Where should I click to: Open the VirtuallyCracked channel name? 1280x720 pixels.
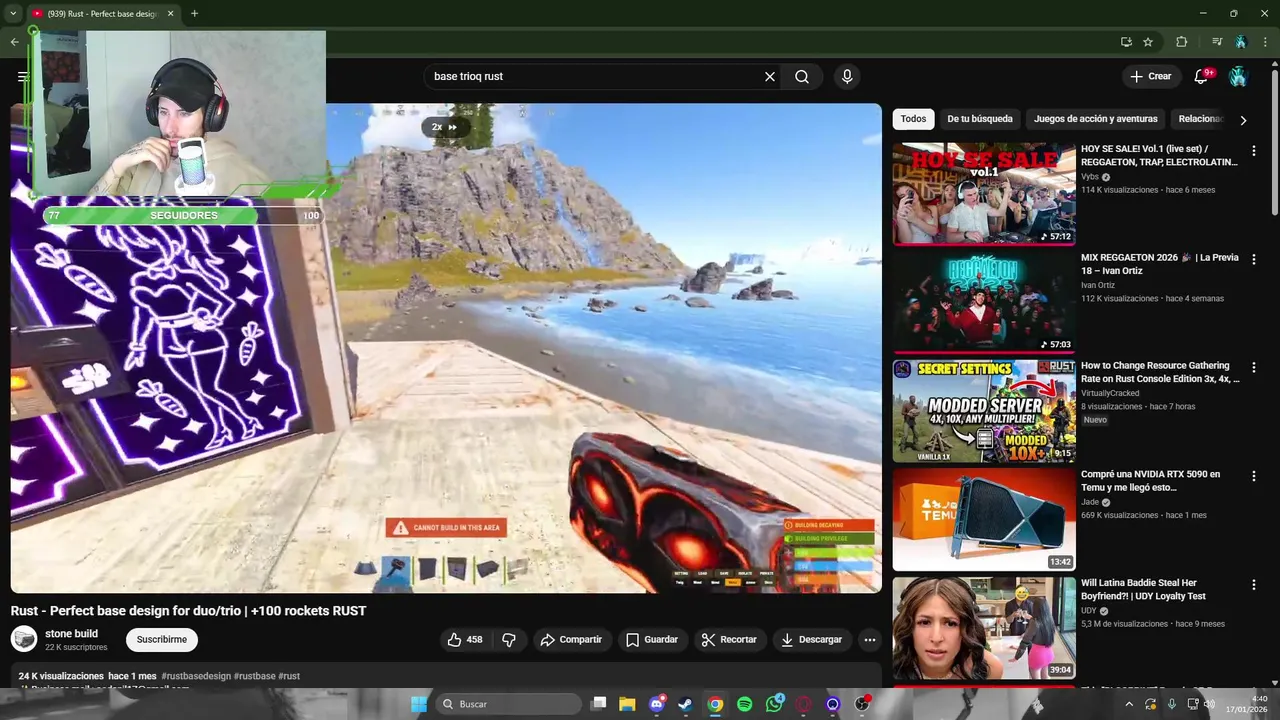coord(1110,393)
